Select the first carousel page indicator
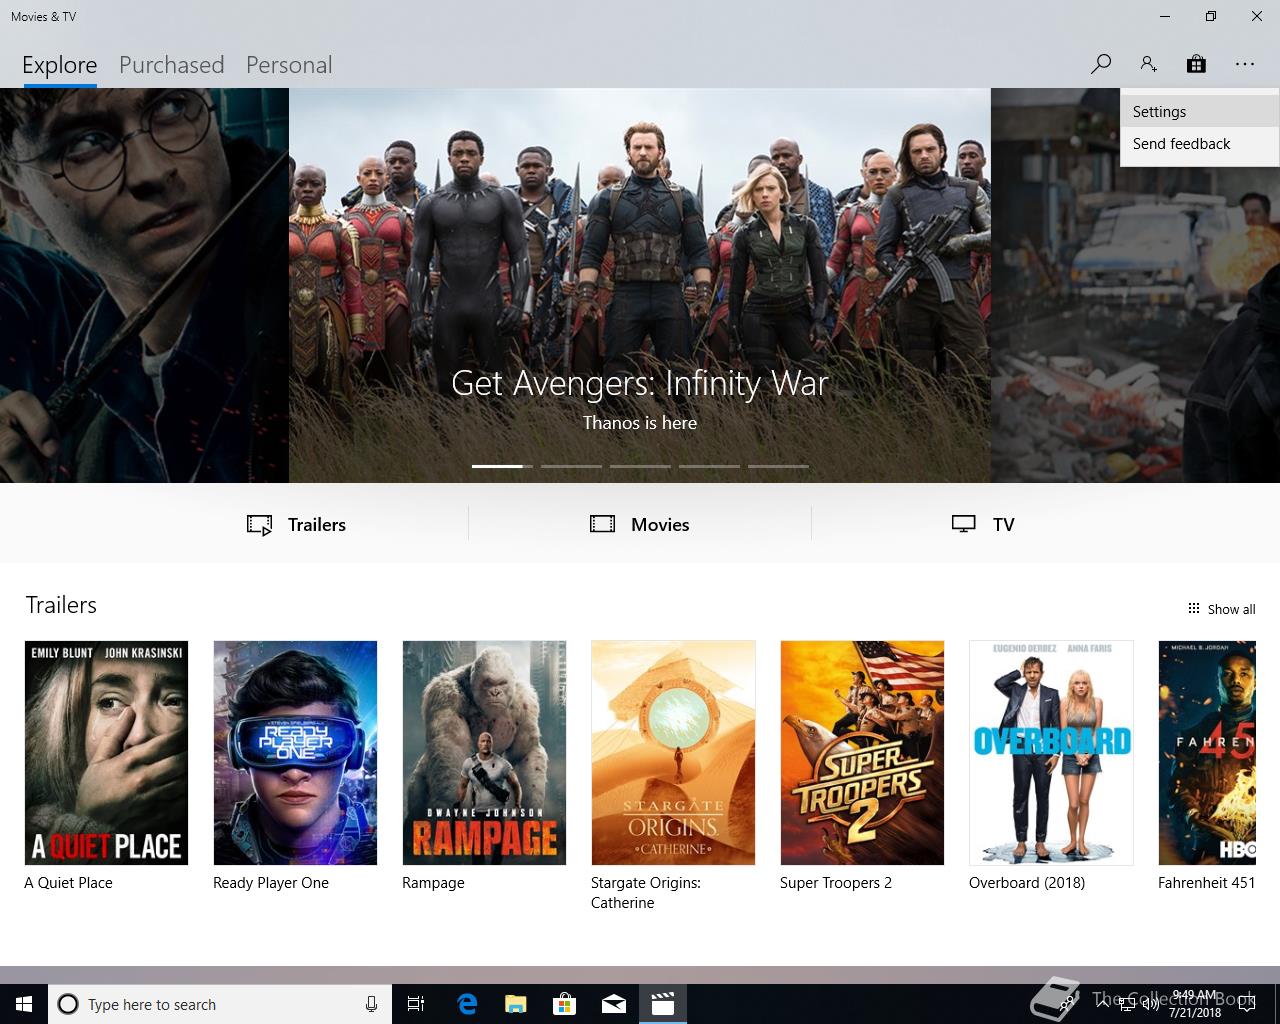Viewport: 1280px width, 1024px height. pos(502,466)
